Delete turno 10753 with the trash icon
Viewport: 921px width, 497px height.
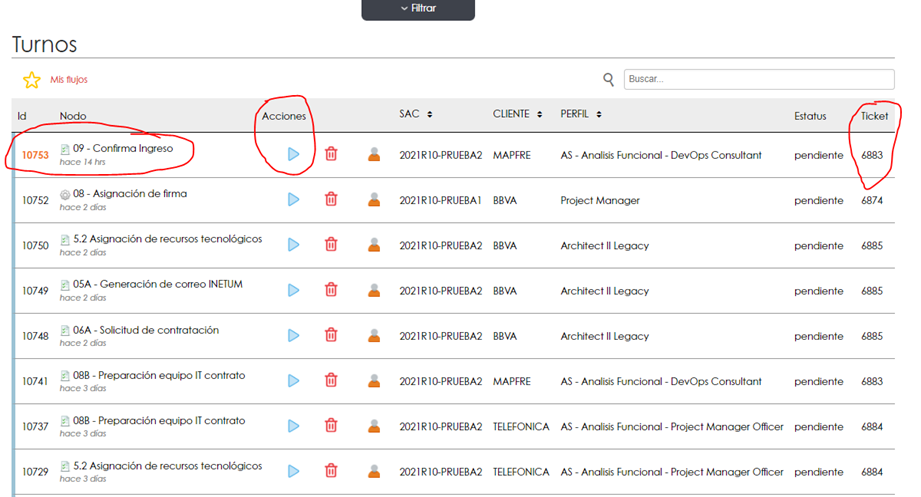tap(331, 154)
